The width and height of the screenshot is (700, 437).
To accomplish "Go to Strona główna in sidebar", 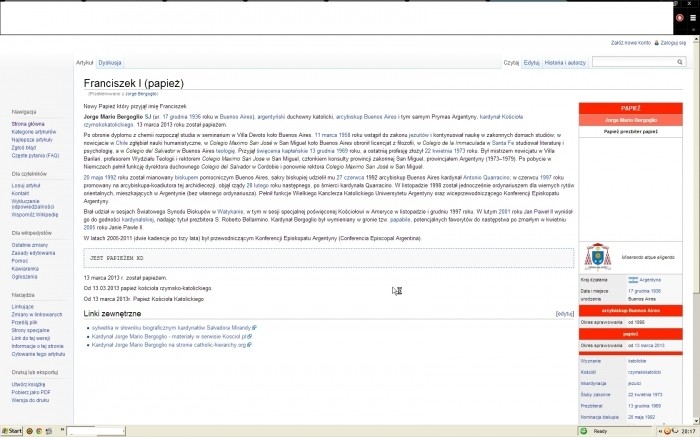I will tap(28, 123).
